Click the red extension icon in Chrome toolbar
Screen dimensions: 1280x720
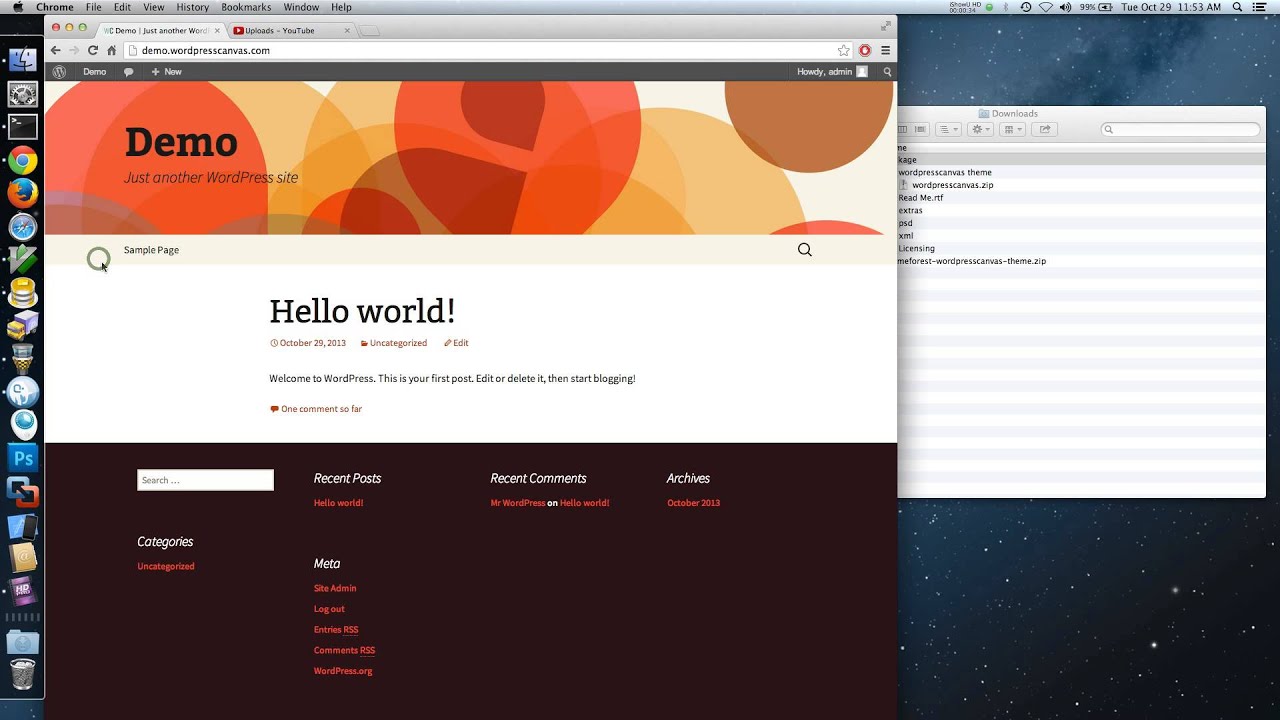(865, 50)
